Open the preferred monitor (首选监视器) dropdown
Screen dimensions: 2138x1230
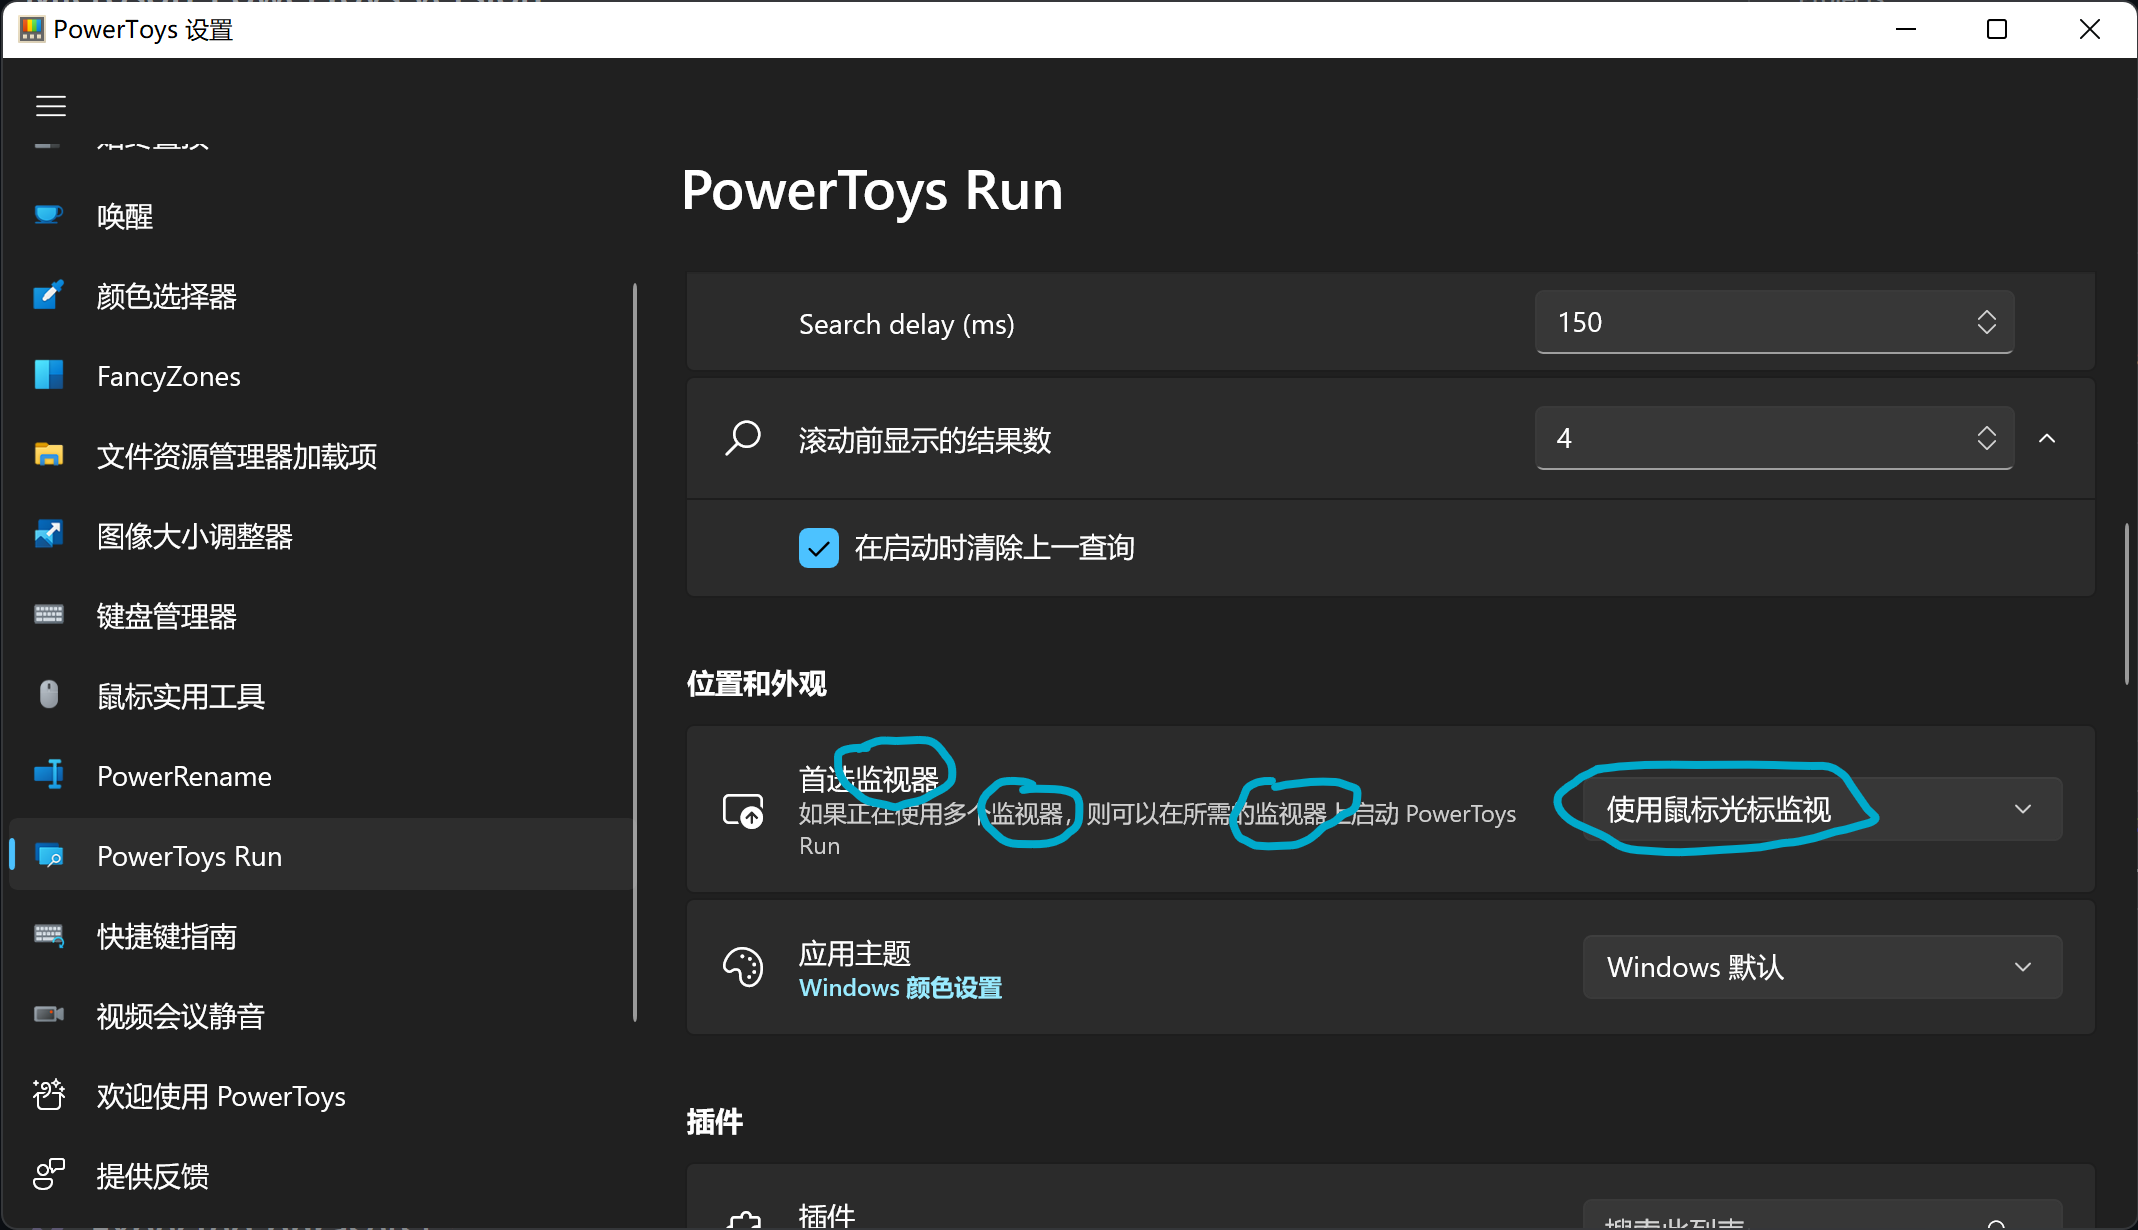1821,809
